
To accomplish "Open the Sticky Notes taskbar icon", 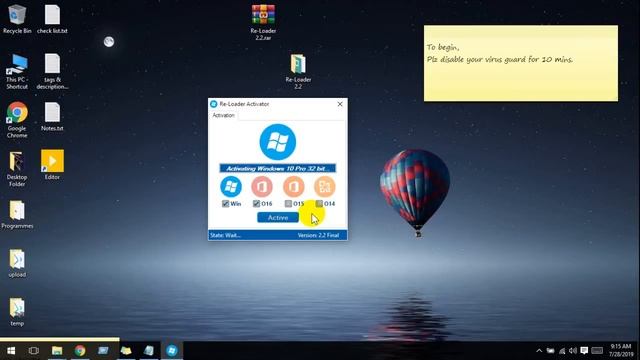I will pos(126,351).
